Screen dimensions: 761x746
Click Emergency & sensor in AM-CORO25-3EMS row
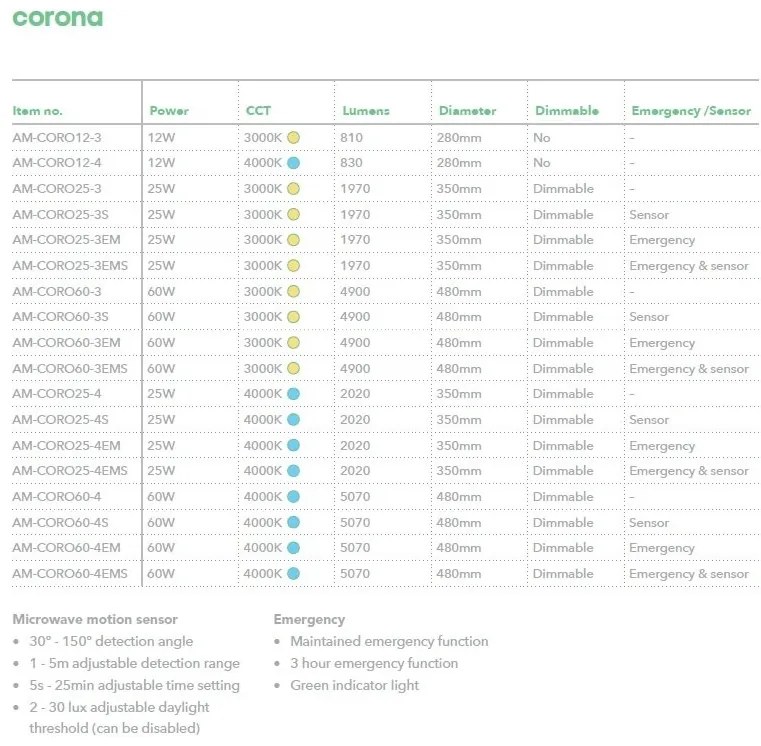click(689, 266)
